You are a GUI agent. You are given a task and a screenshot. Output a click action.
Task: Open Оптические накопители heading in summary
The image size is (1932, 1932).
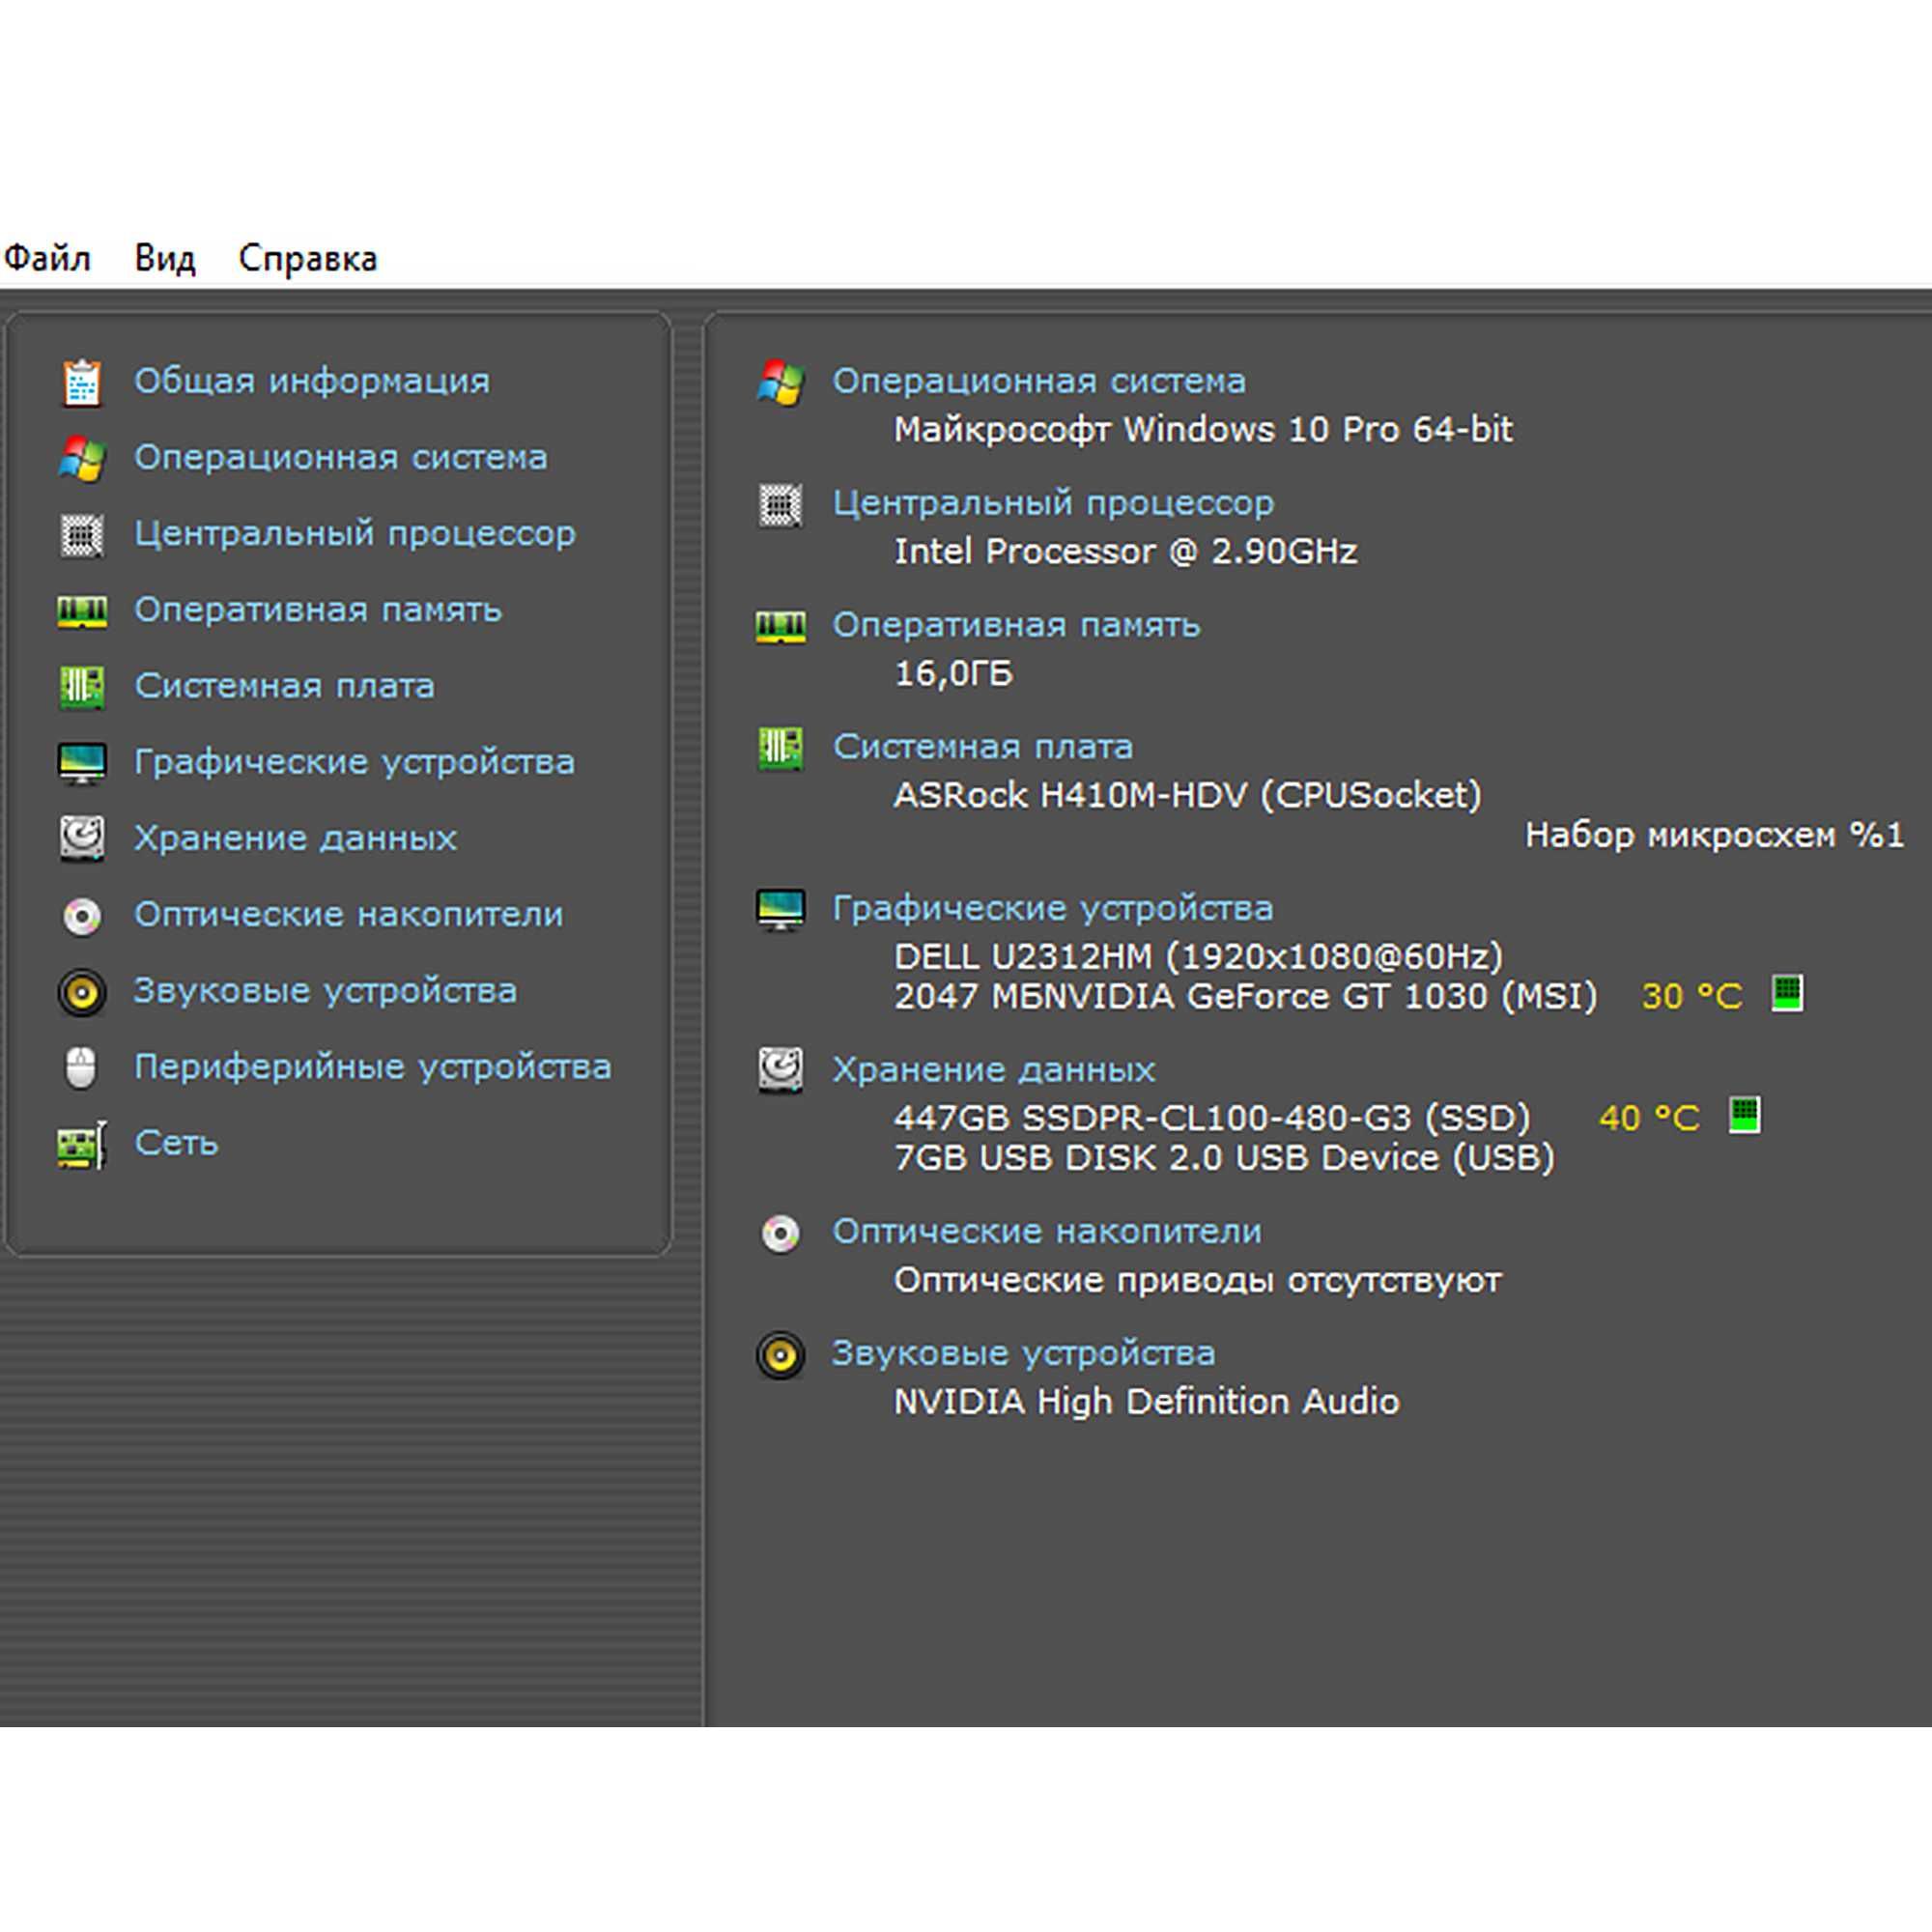coord(1048,1231)
